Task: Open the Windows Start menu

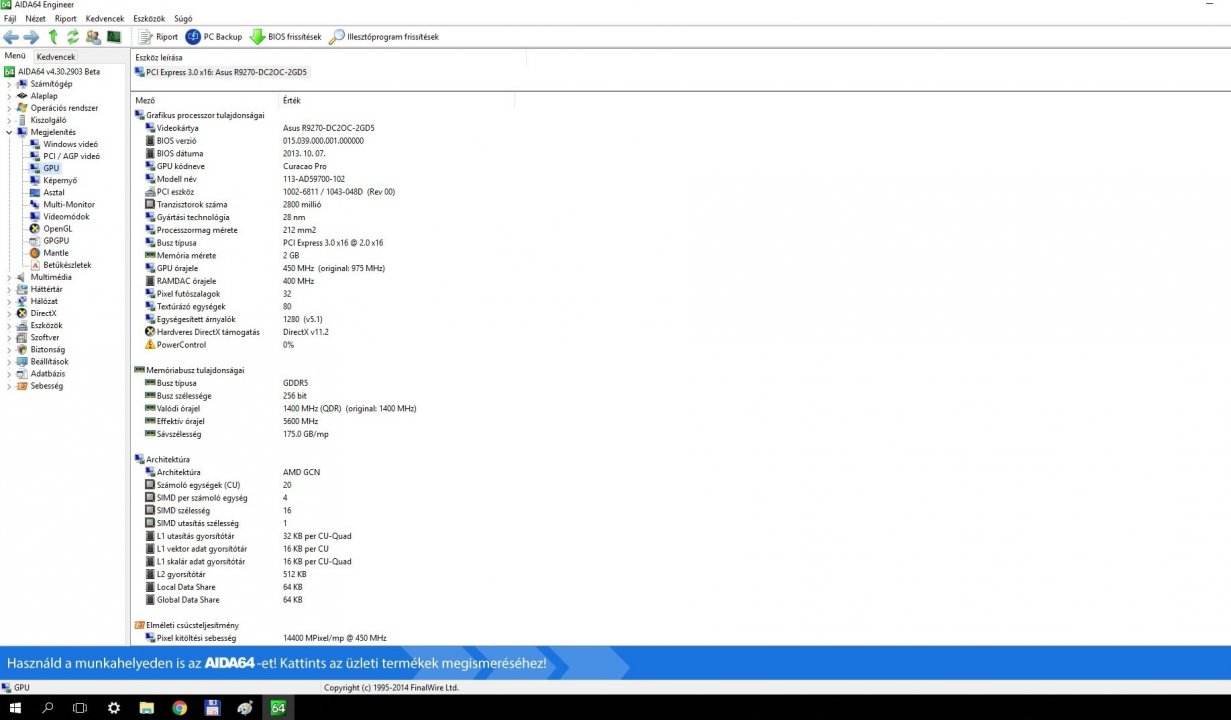Action: (x=16, y=708)
